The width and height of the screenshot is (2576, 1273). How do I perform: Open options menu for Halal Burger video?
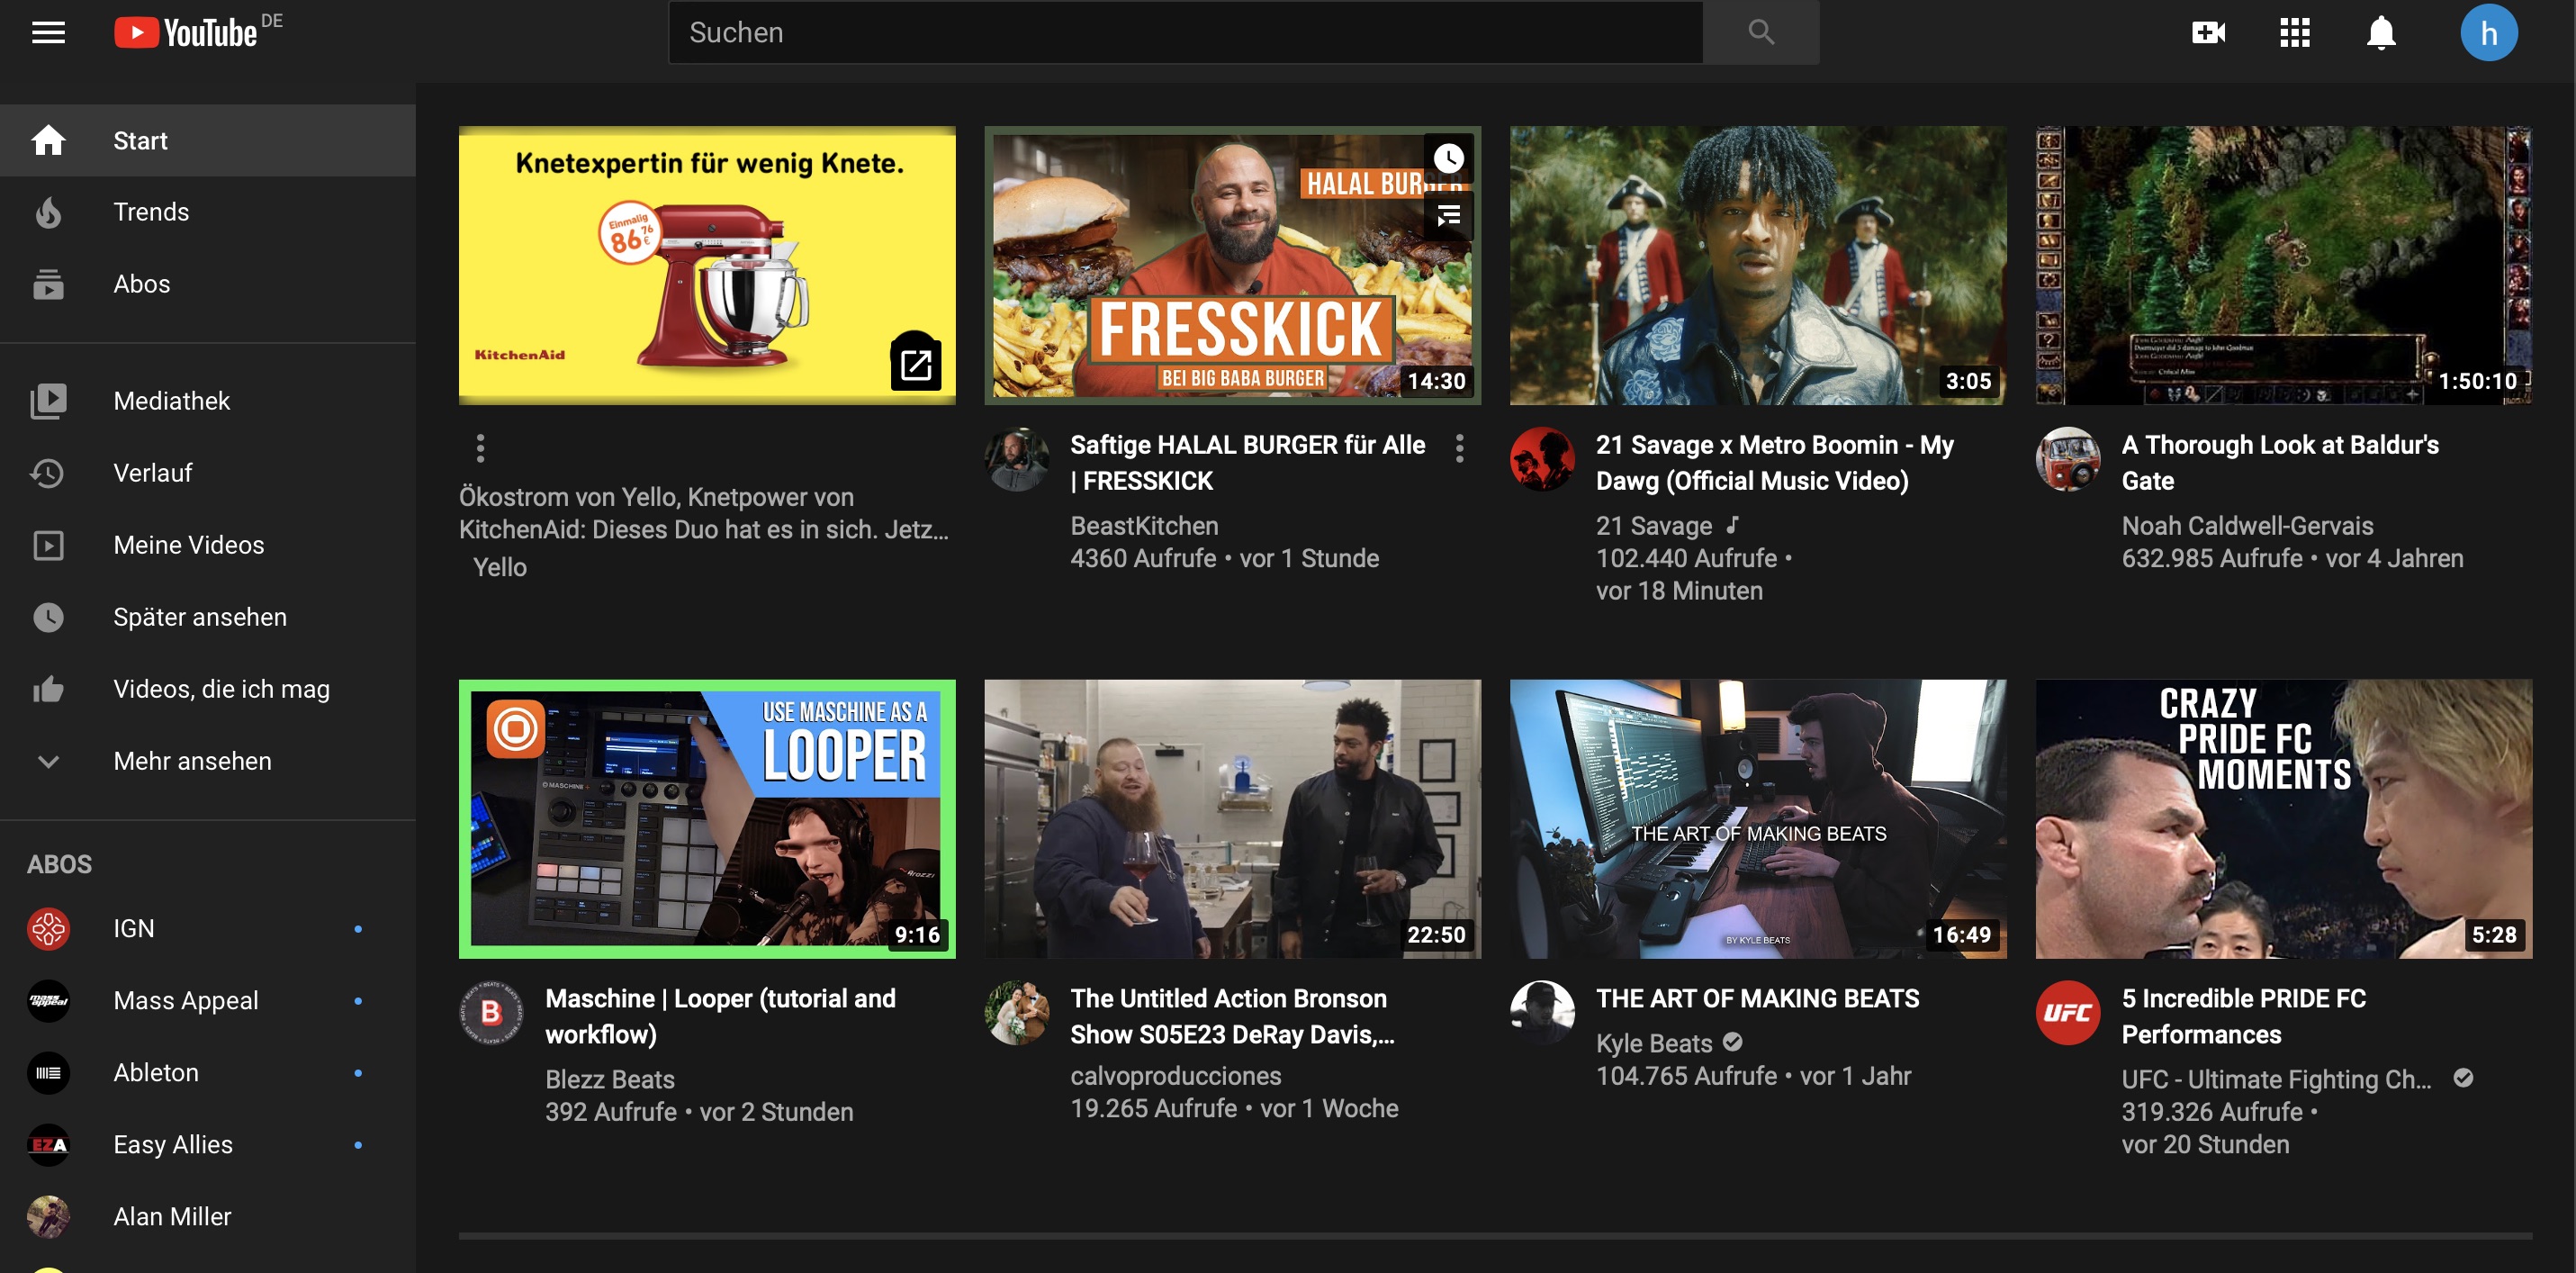1459,448
